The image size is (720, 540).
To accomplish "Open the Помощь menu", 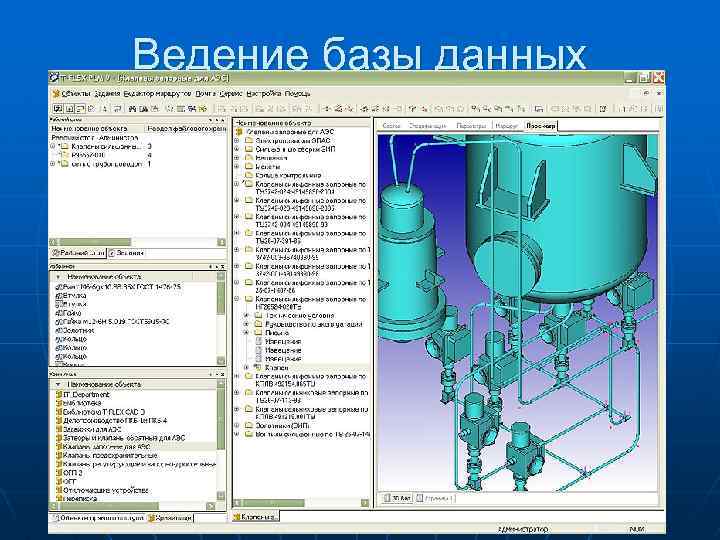I will click(x=297, y=94).
